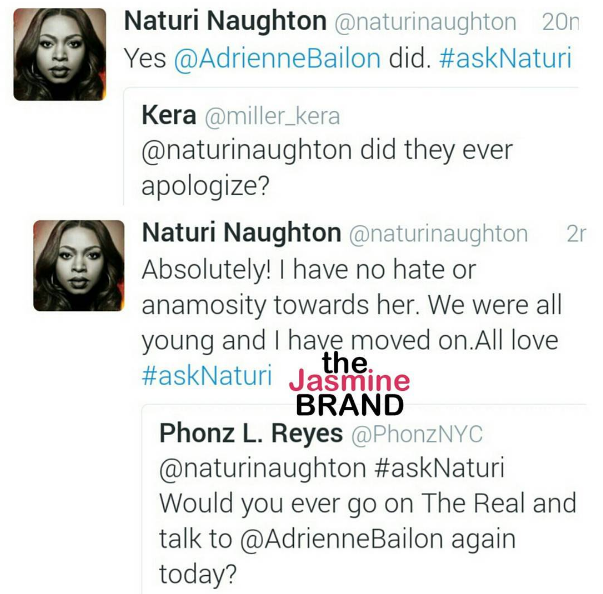Select the #askNaturi hashtag below 'young and I have moved on'
The height and width of the screenshot is (594, 603).
(x=207, y=375)
